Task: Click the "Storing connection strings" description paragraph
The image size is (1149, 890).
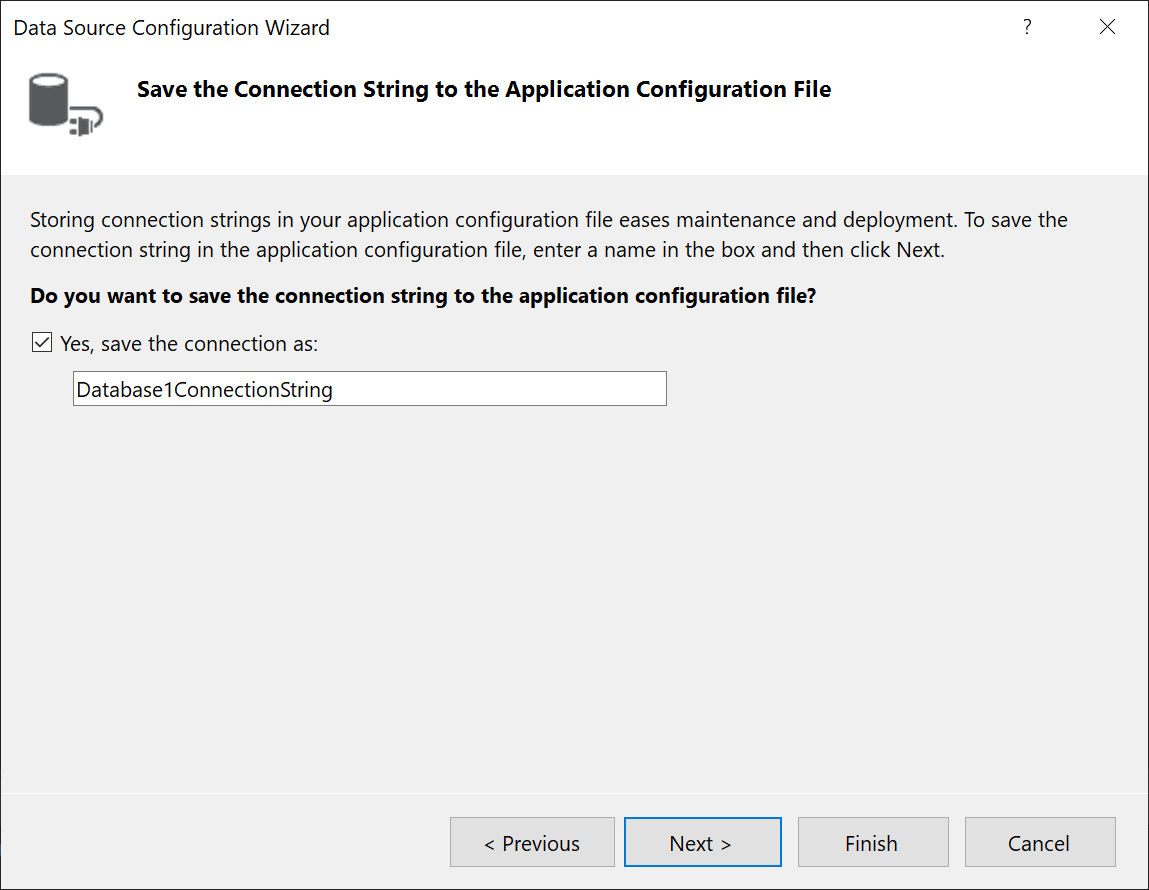Action: pos(548,234)
